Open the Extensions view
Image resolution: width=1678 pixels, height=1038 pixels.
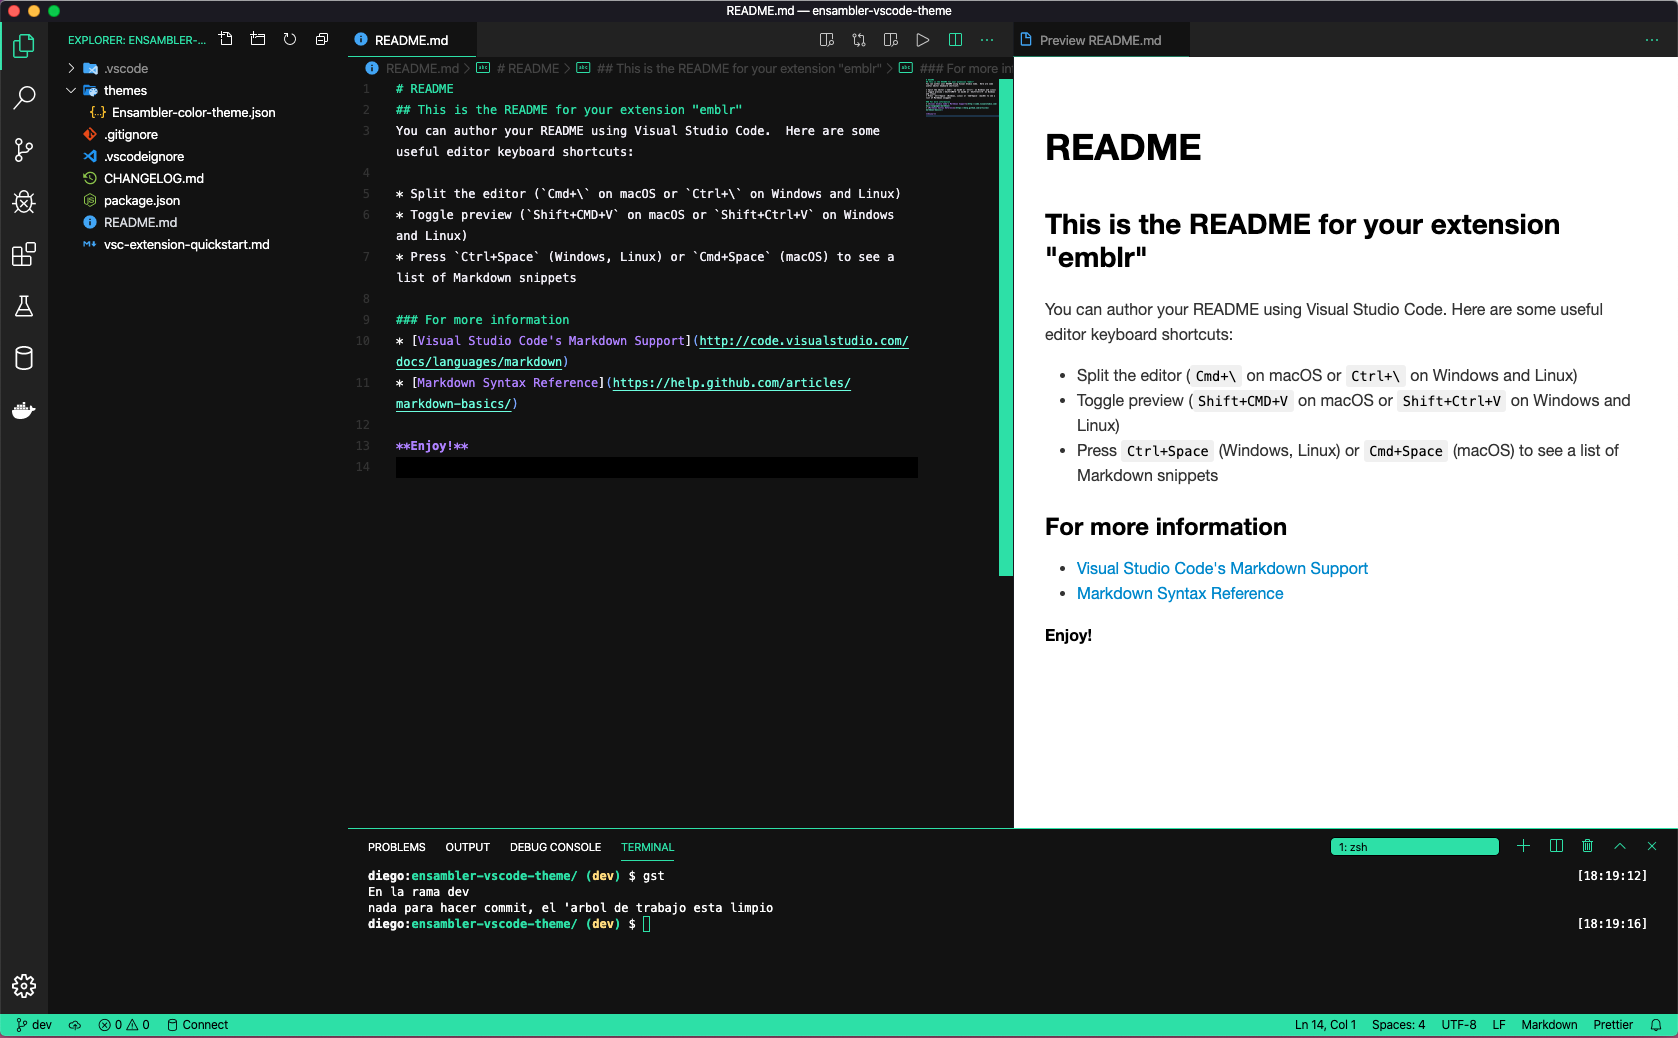(x=24, y=254)
